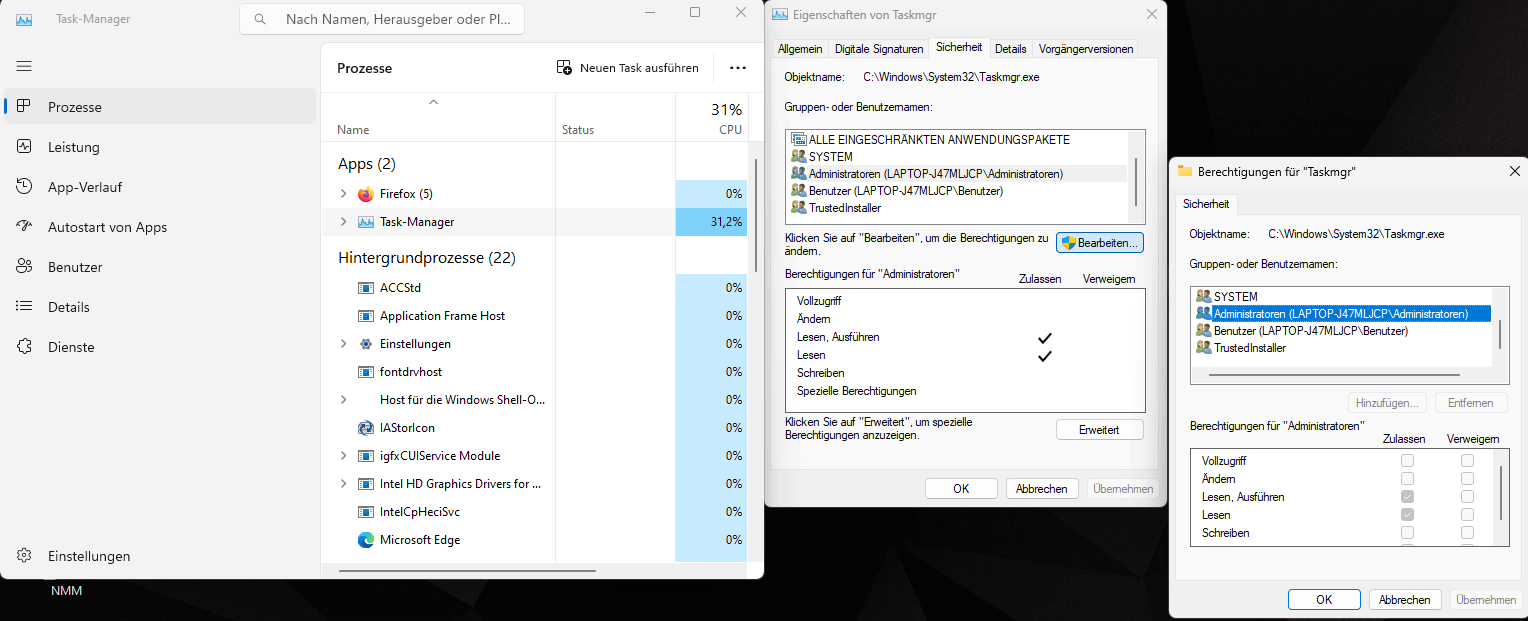The image size is (1528, 621).
Task: Click the search magnifier icon in Task-Manager
Action: pos(260,19)
